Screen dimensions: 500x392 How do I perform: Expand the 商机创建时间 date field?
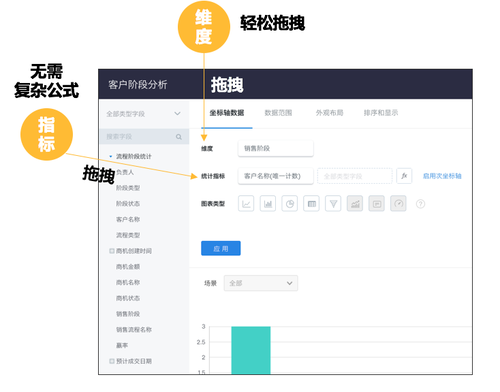pyautogui.click(x=112, y=251)
